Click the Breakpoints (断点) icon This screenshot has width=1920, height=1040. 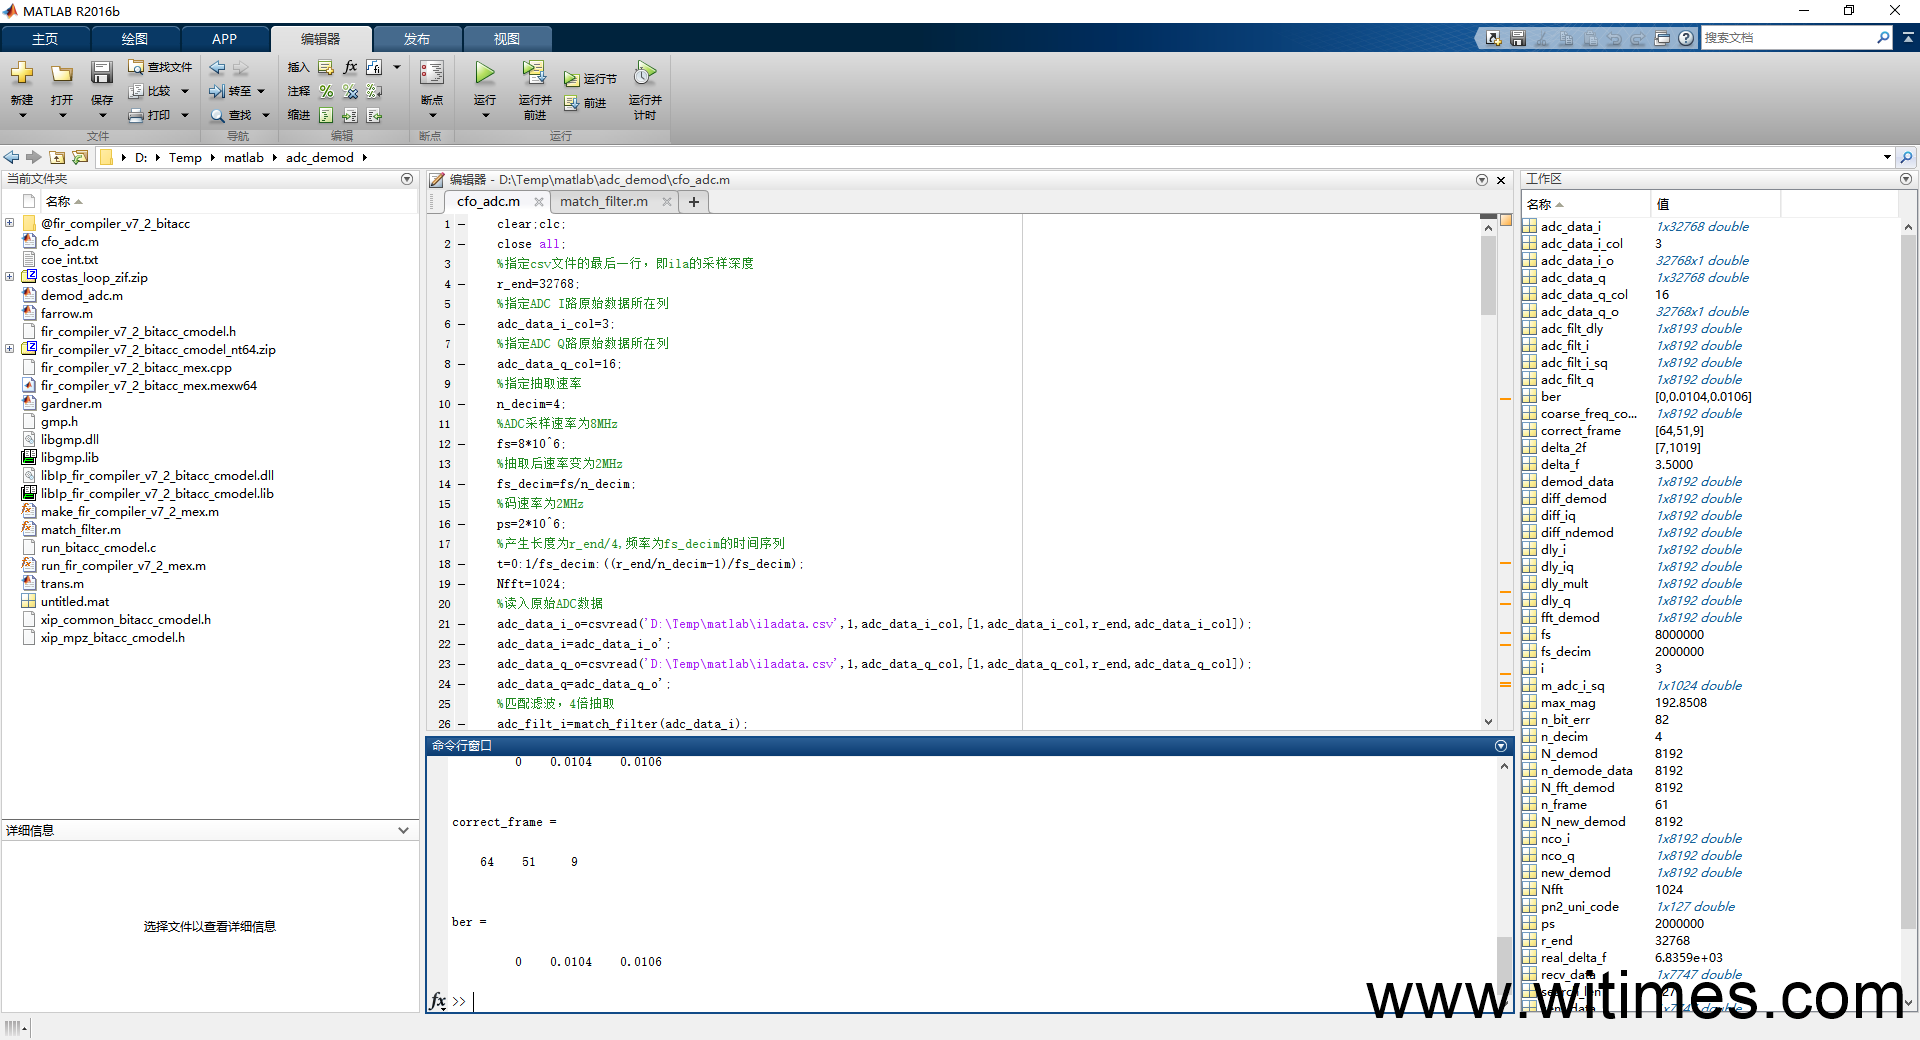[x=432, y=73]
